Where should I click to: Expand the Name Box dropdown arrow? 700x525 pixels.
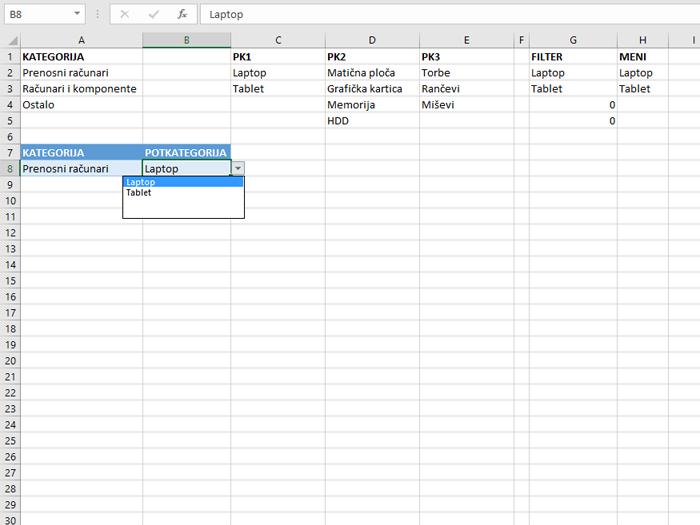(78, 15)
